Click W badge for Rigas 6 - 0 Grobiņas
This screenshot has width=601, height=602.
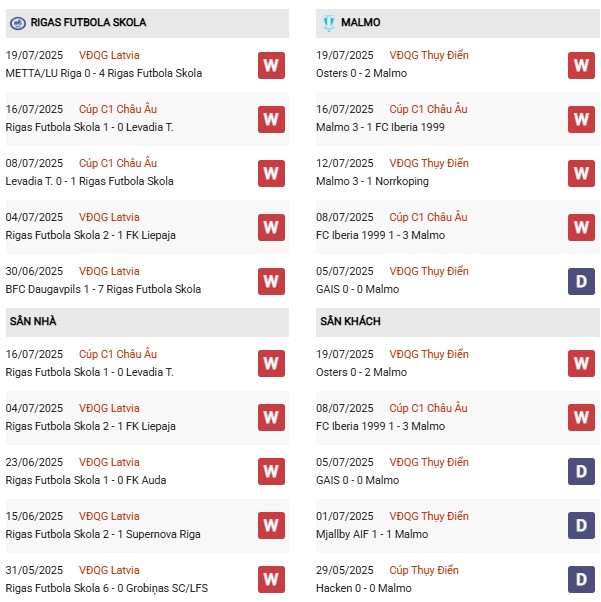[x=271, y=579]
